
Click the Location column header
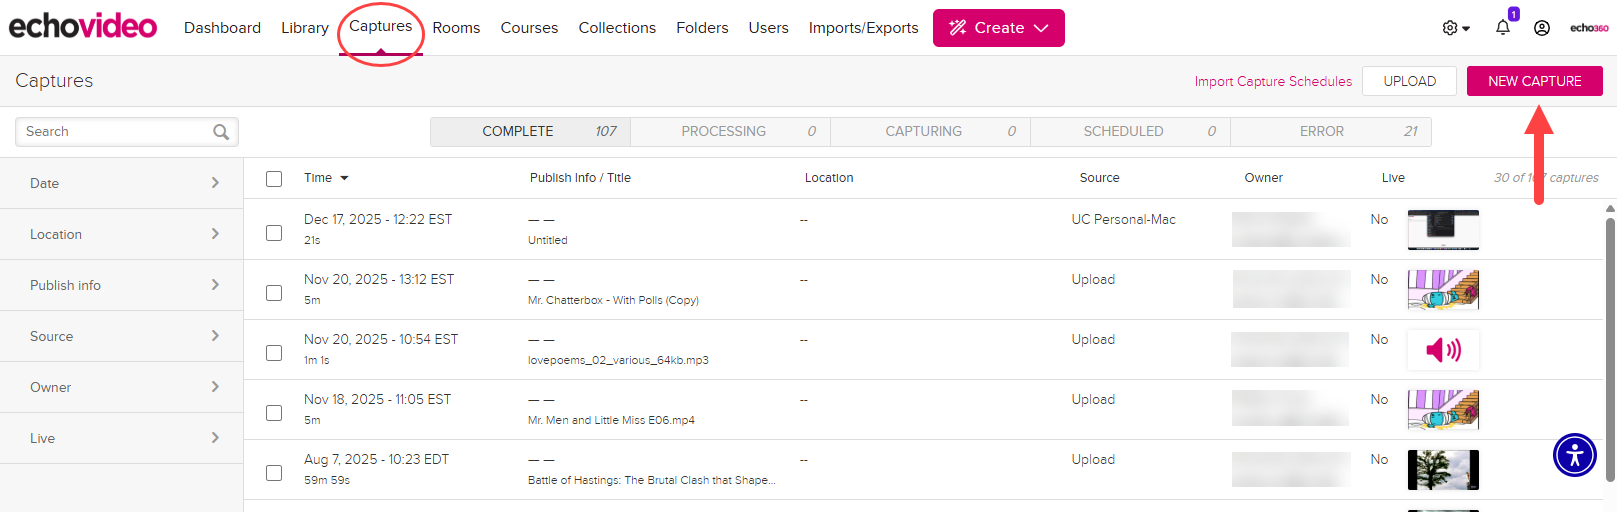coord(829,178)
